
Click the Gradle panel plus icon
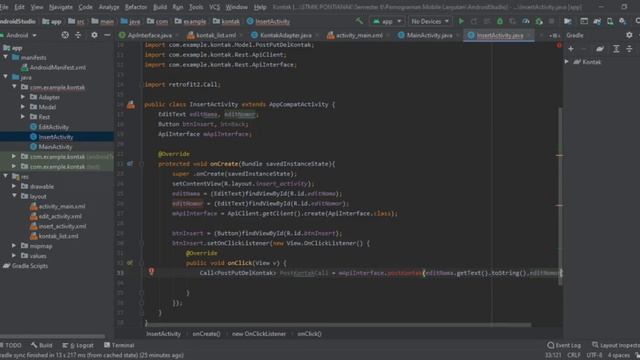click(571, 49)
